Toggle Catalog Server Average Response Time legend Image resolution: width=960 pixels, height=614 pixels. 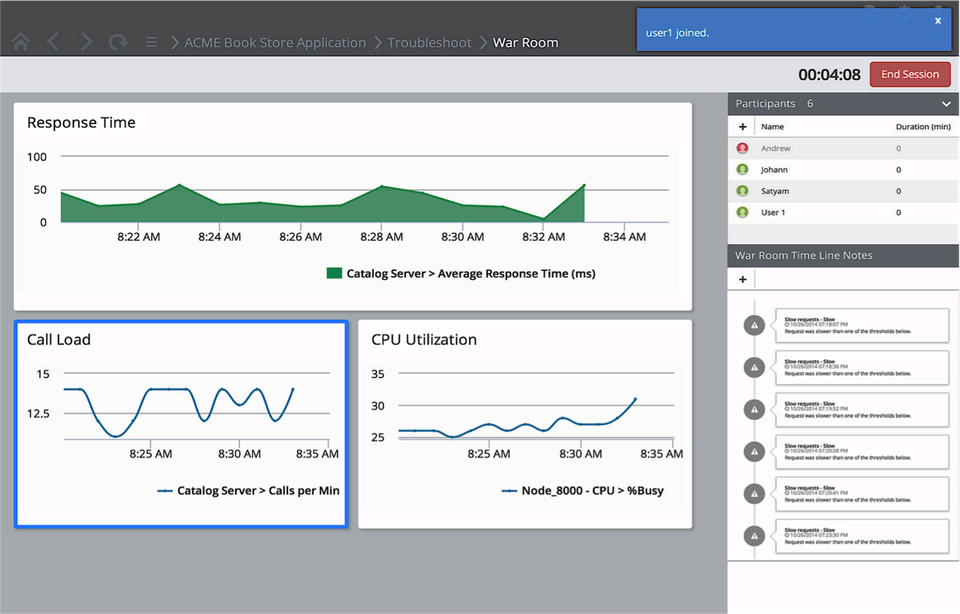point(461,274)
